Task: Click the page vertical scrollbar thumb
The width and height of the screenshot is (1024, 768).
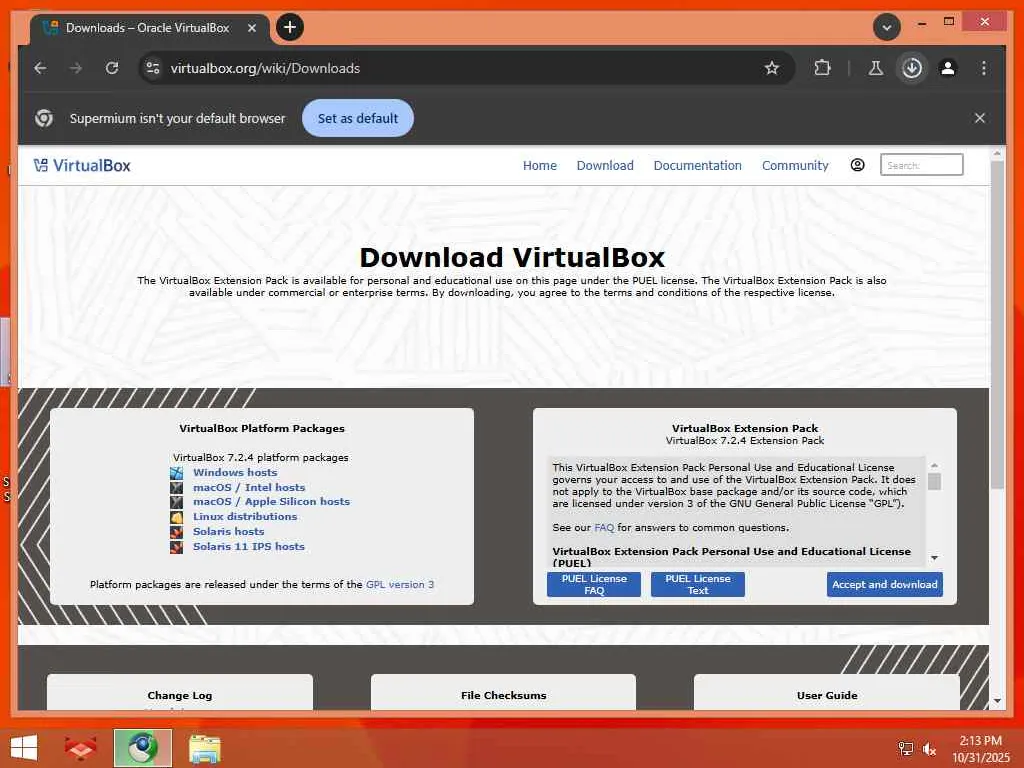Action: click(997, 325)
